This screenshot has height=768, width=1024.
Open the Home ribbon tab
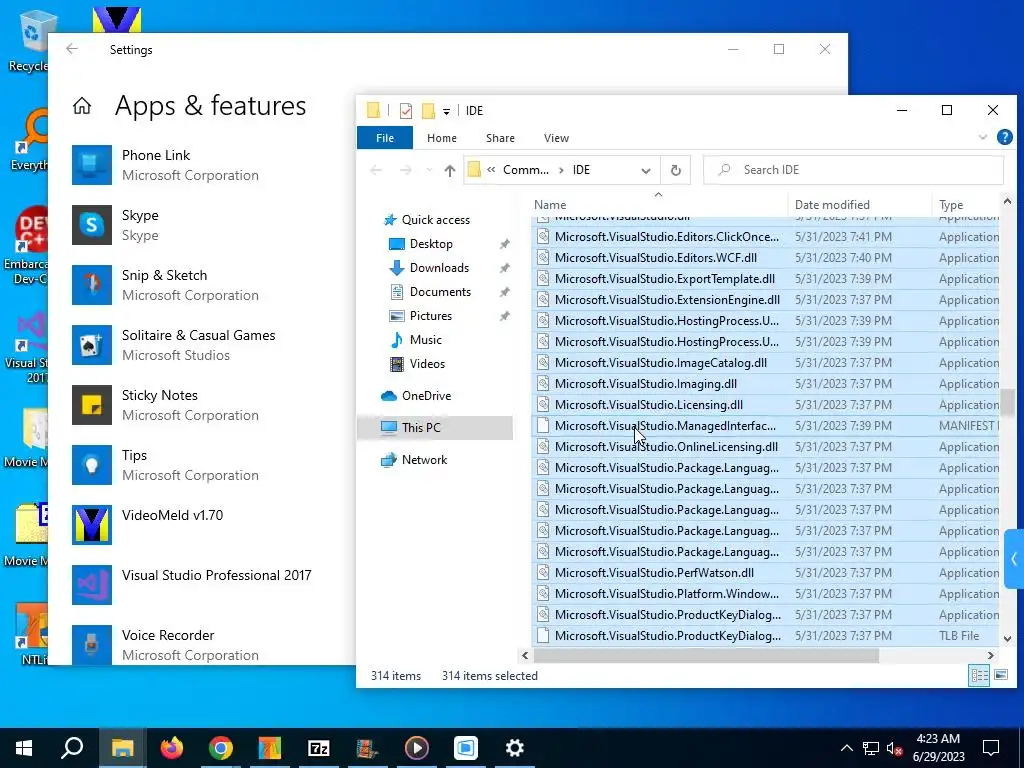coord(441,138)
